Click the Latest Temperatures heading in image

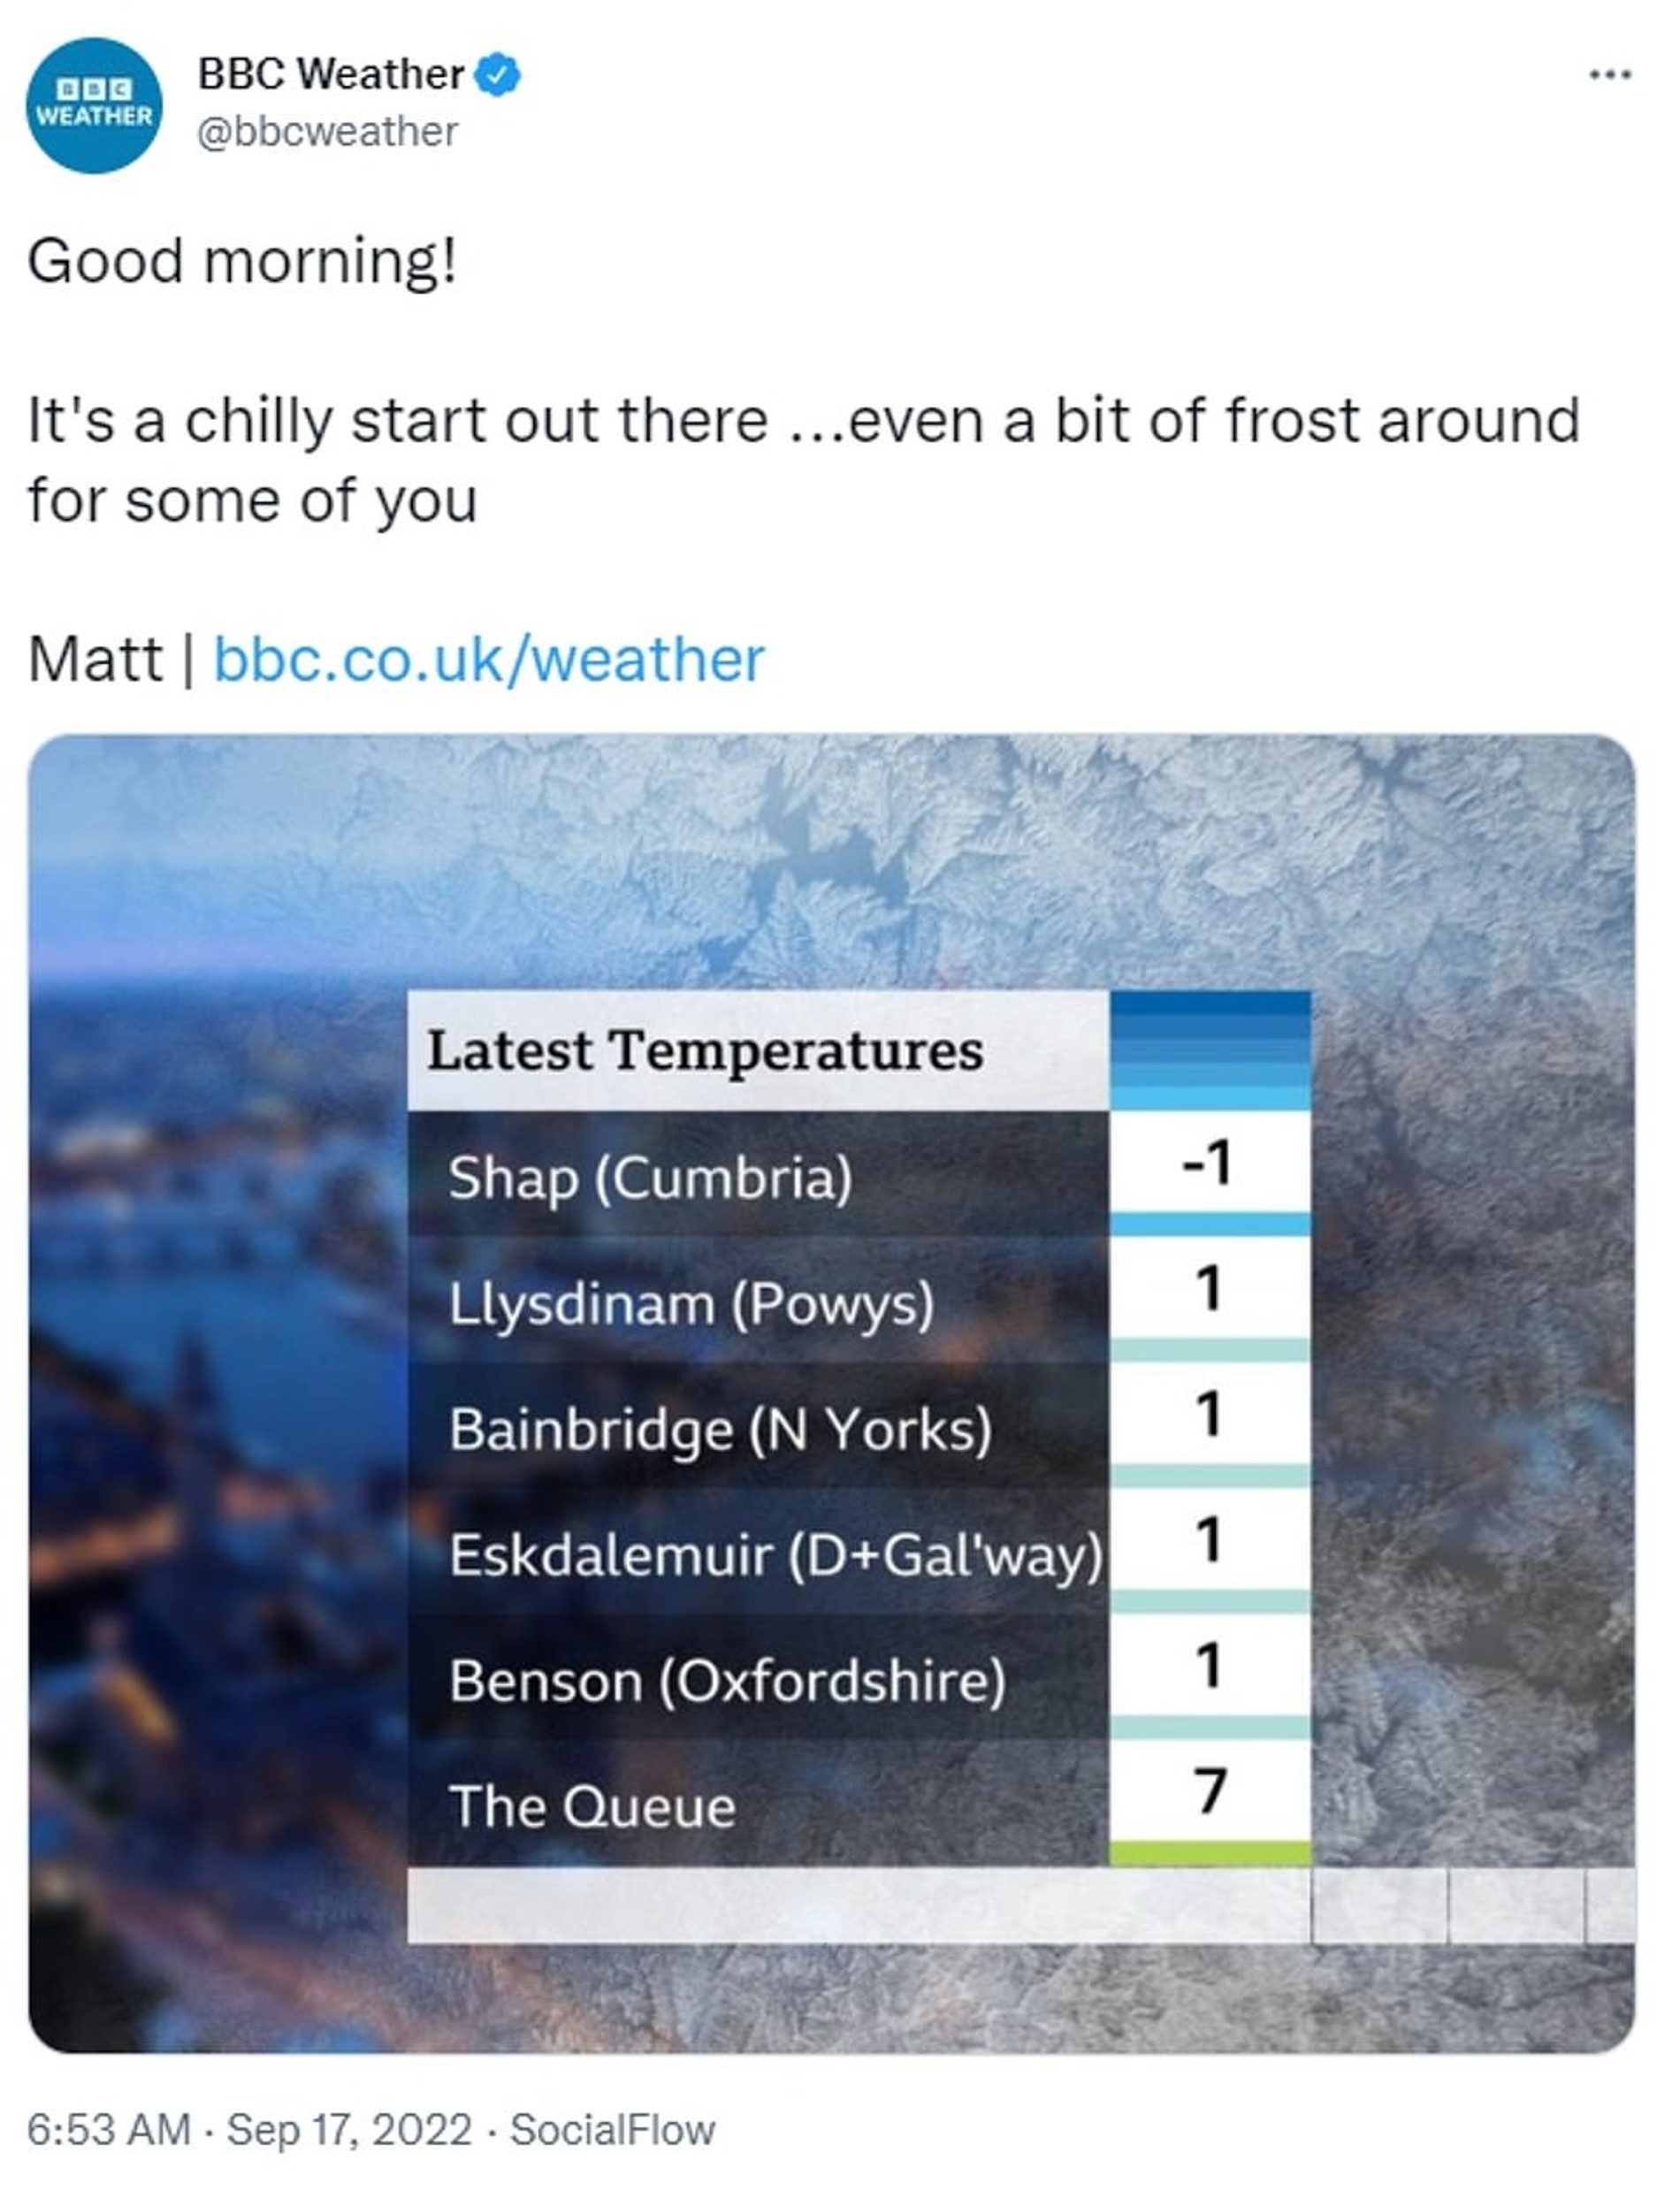coord(705,1051)
